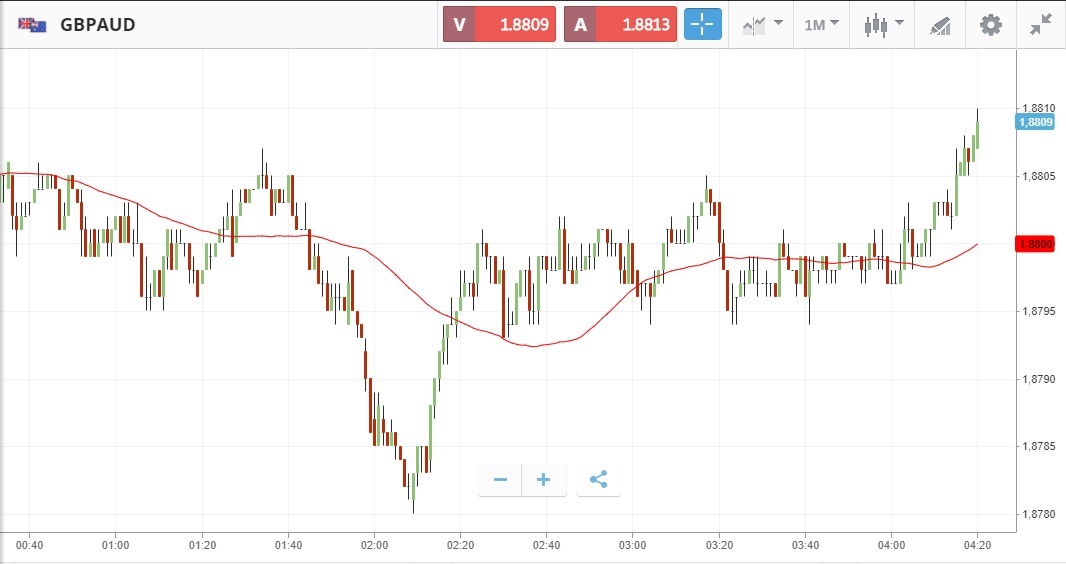Screen dimensions: 1066x564
Task: Click the V sell price 1.8809 button
Action: 499,25
